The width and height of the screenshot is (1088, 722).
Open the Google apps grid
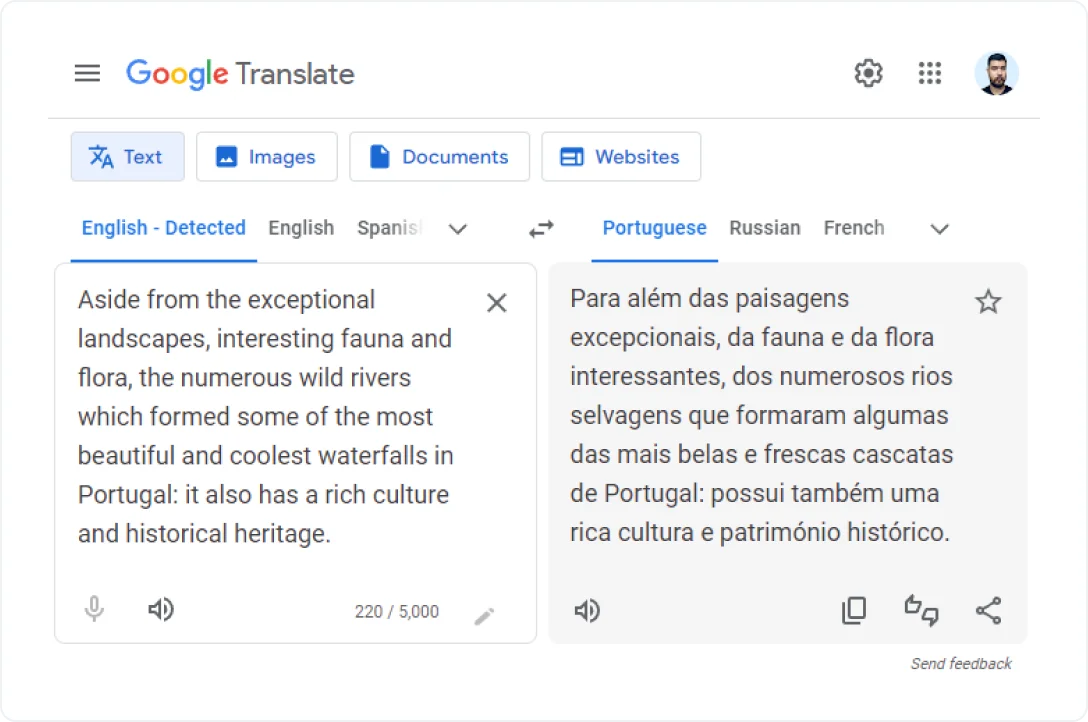pos(930,73)
